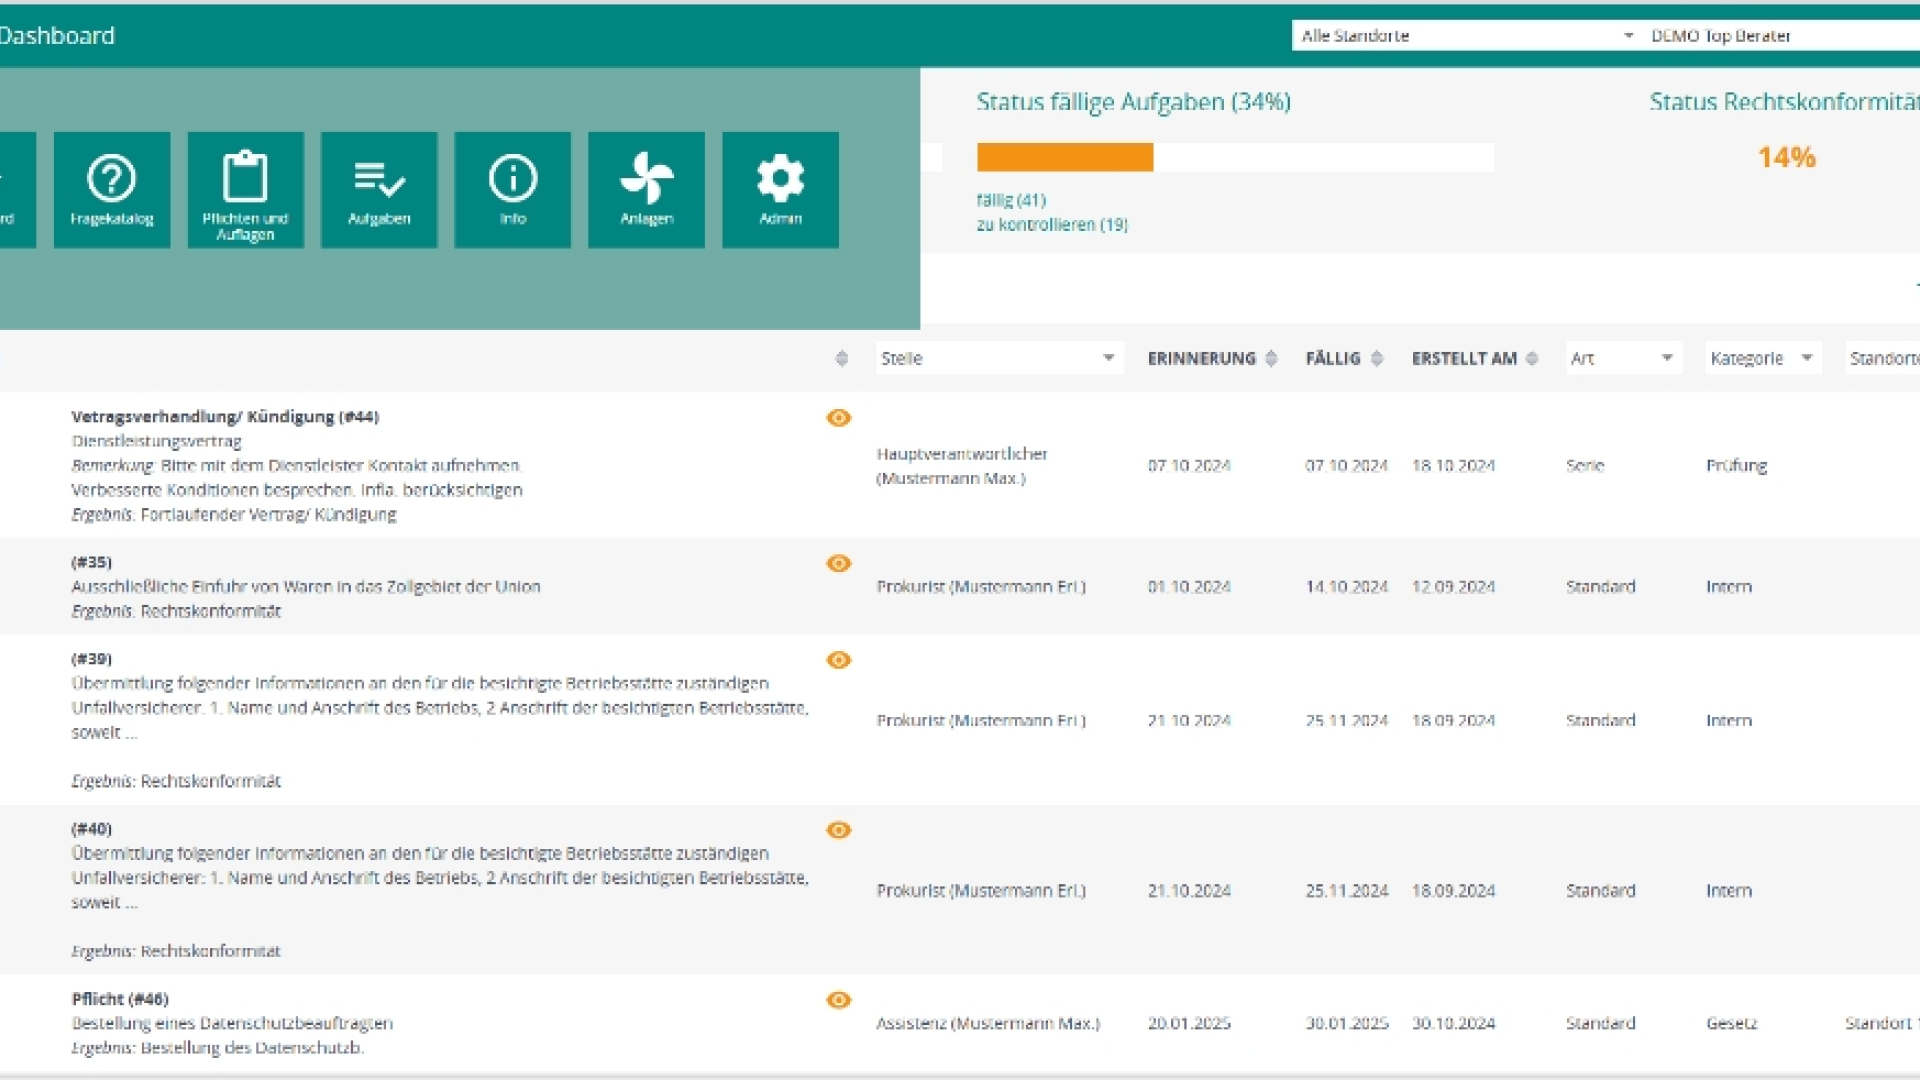This screenshot has height=1080, width=1920.
Task: Toggle the eye icon on task #44
Action: (x=838, y=417)
